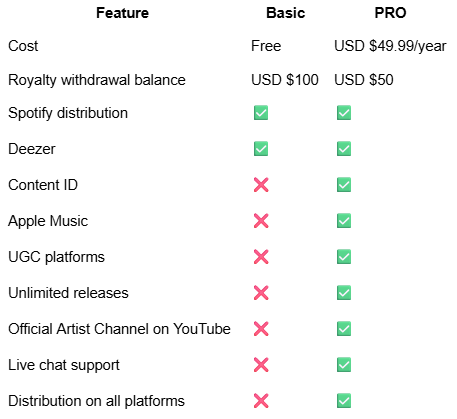Click the red X for Distribution on all platforms
457x419 pixels.
pyautogui.click(x=261, y=401)
